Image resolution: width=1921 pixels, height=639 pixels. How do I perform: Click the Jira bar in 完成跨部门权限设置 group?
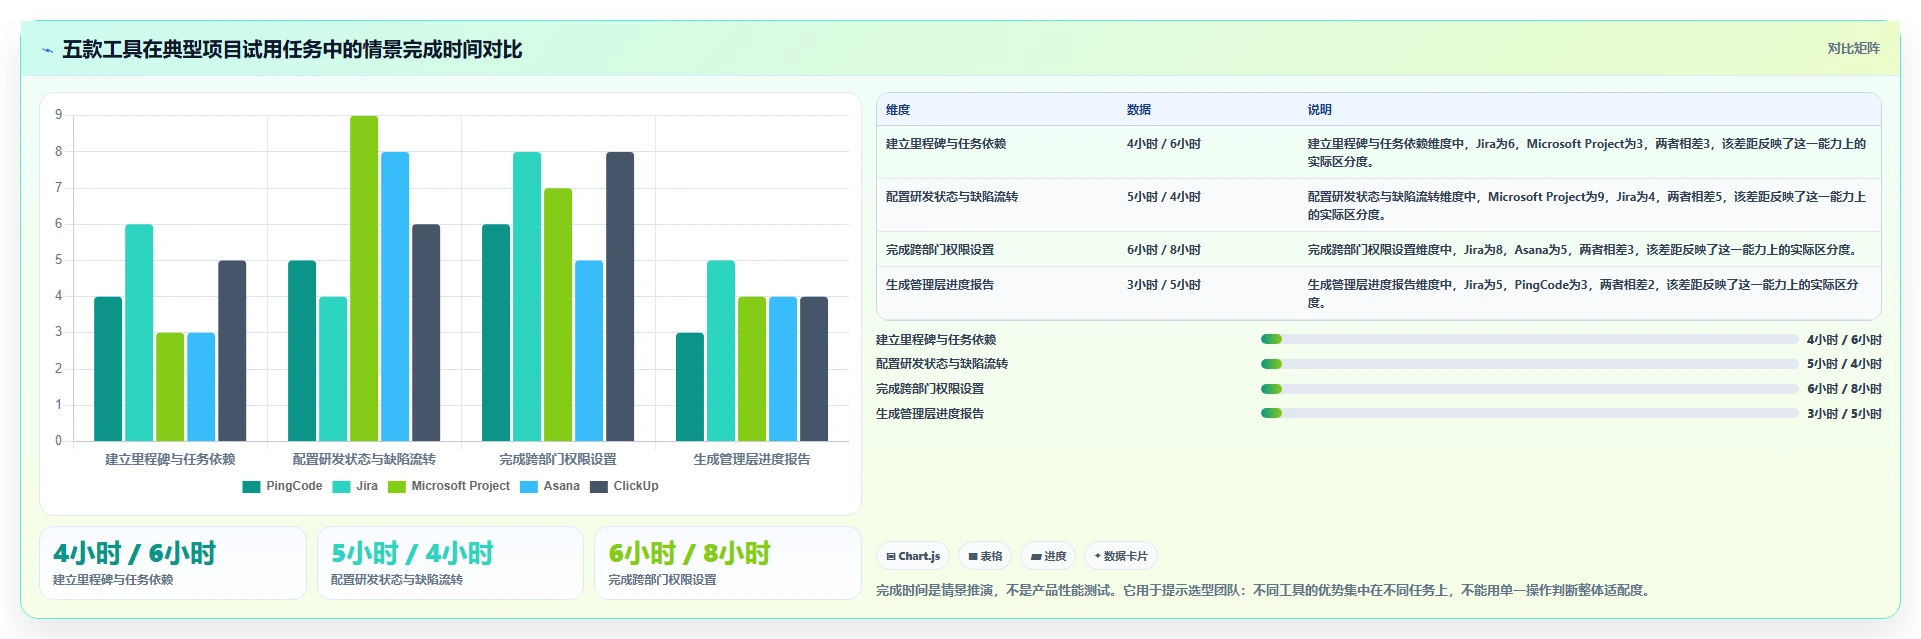527,296
